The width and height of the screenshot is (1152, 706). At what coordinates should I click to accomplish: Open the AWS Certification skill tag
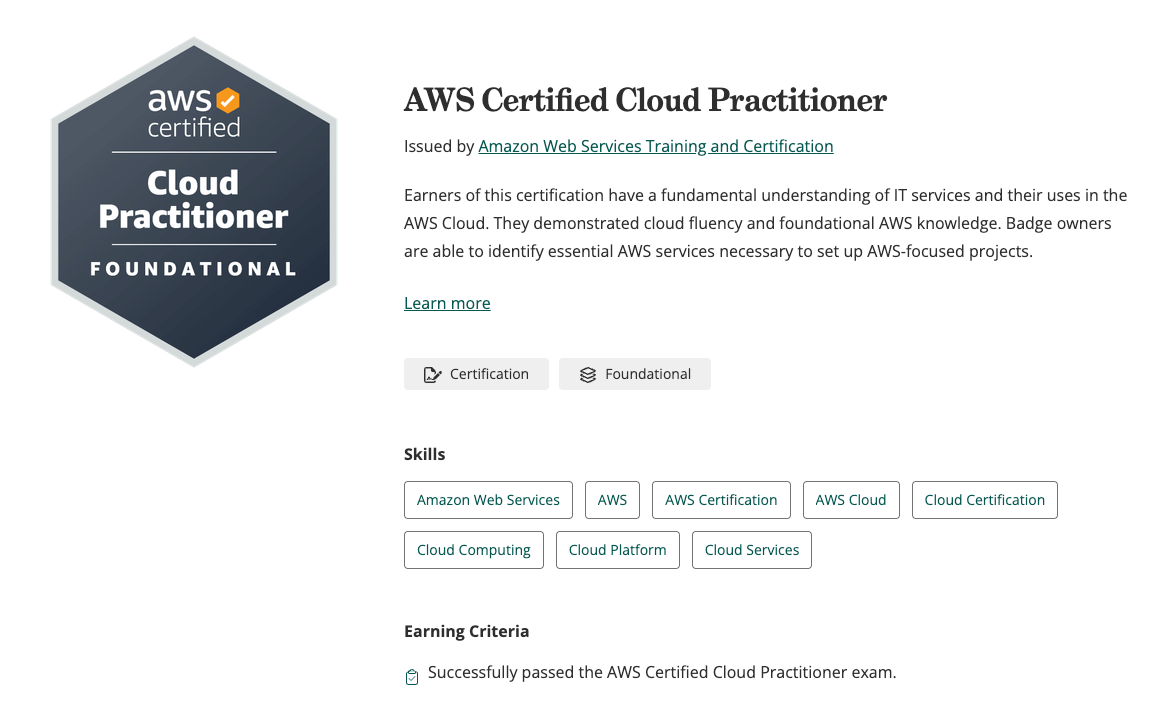pos(721,500)
